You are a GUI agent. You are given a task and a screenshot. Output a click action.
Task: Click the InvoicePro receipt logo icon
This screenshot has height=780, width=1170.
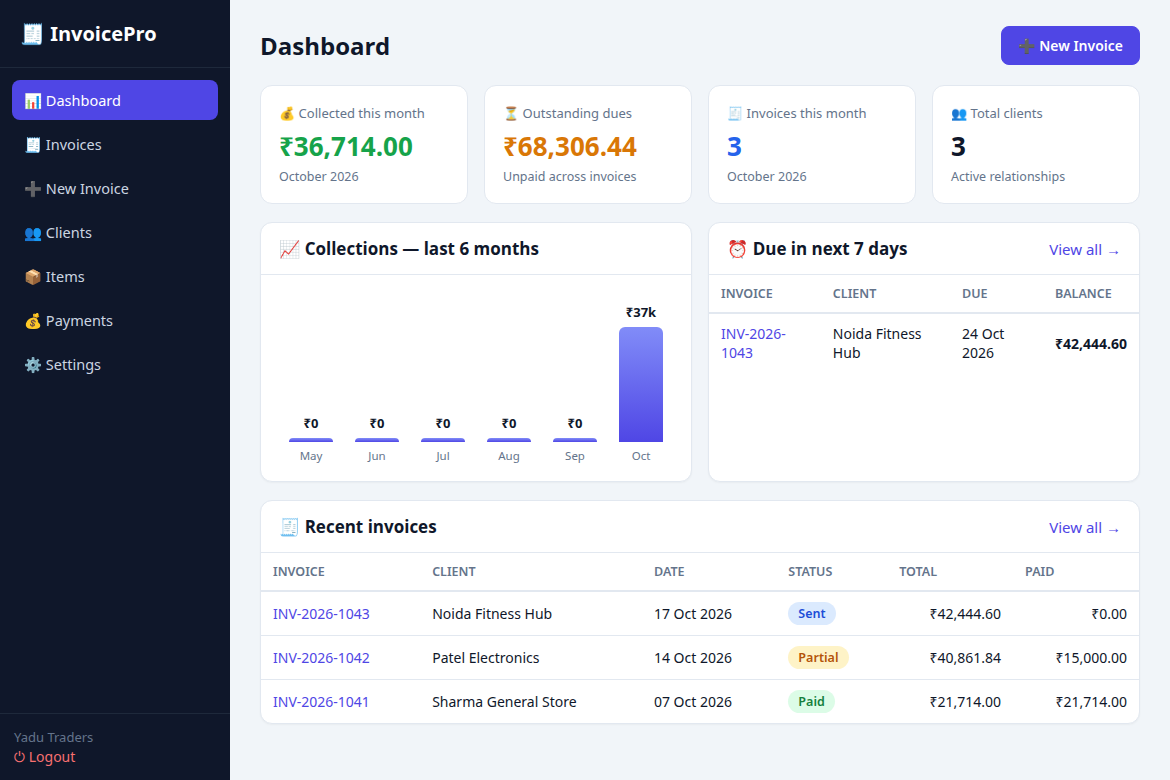click(x=32, y=34)
